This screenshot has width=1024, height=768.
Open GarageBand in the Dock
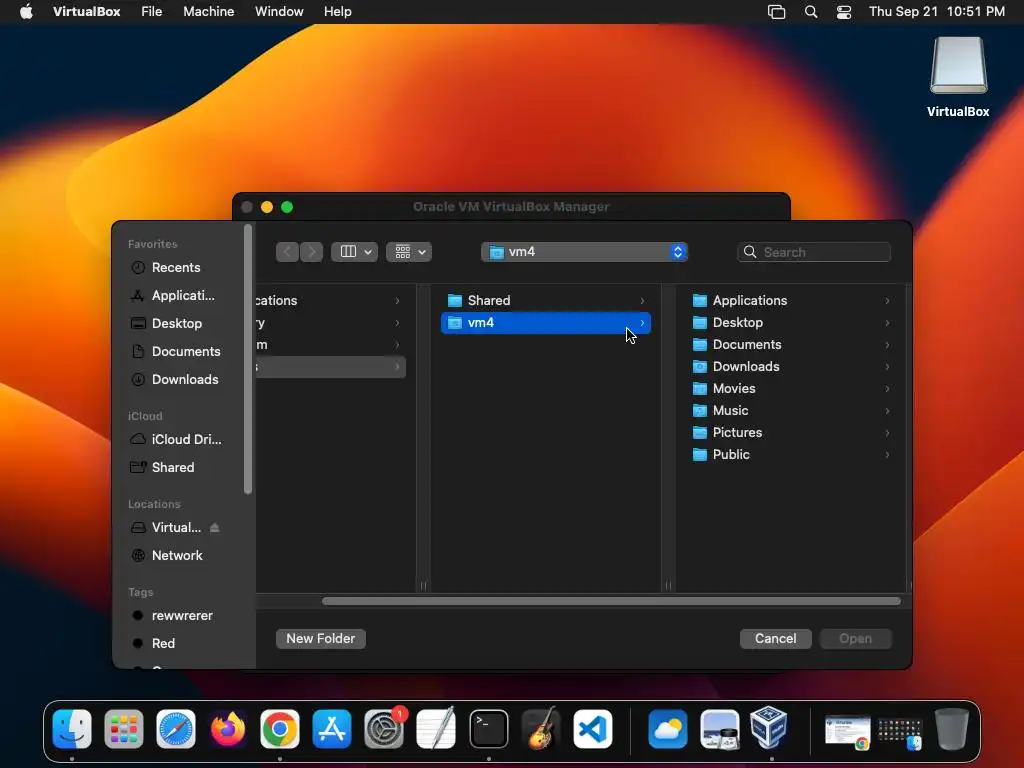coord(541,729)
